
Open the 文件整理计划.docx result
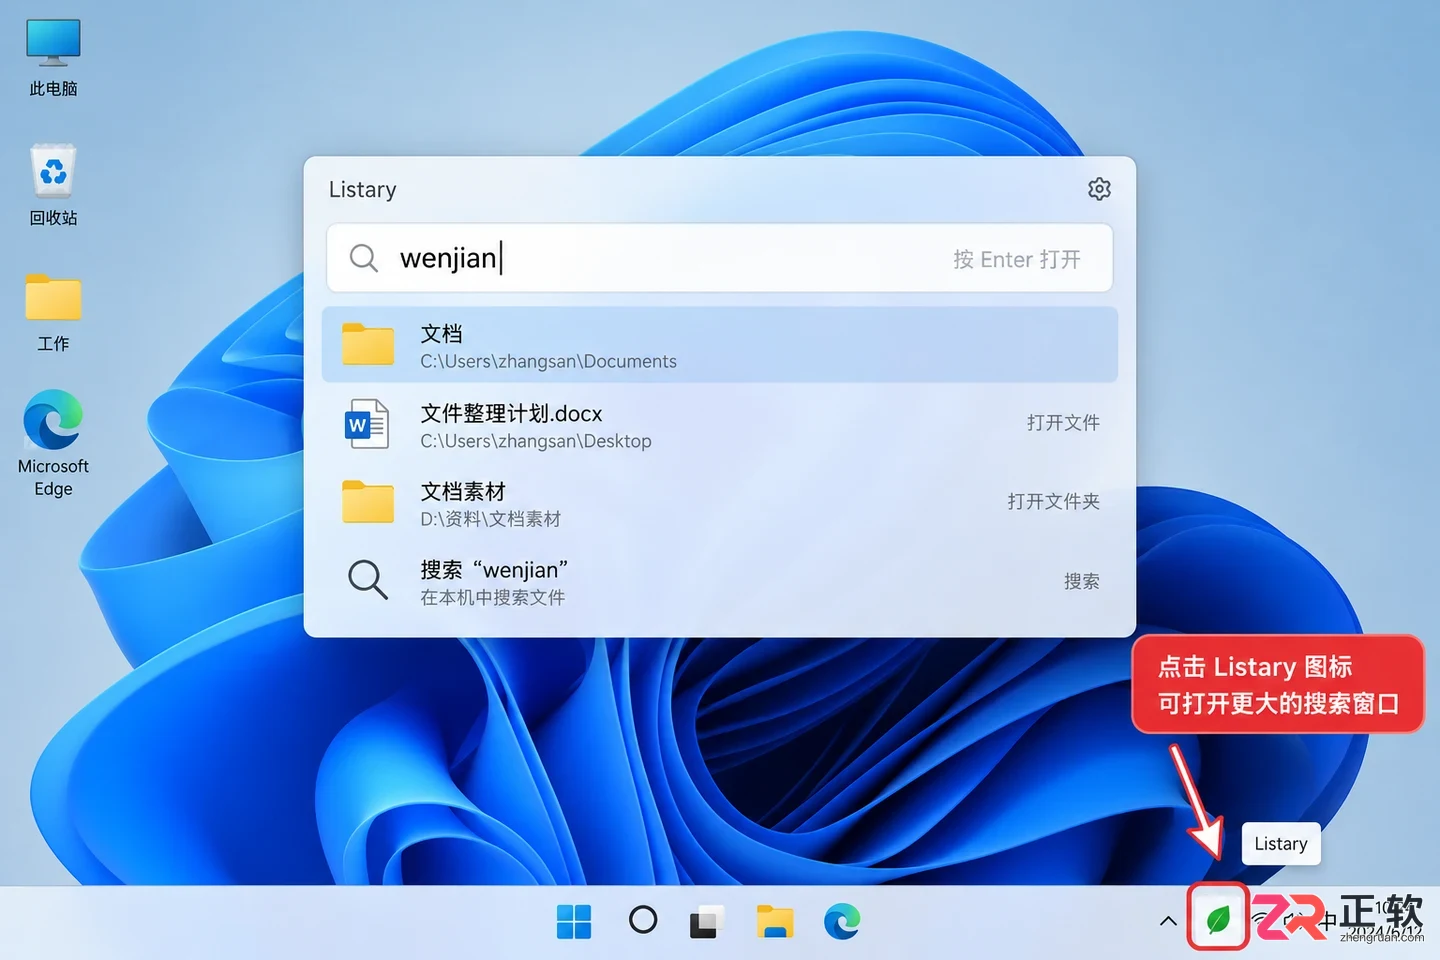pos(719,425)
